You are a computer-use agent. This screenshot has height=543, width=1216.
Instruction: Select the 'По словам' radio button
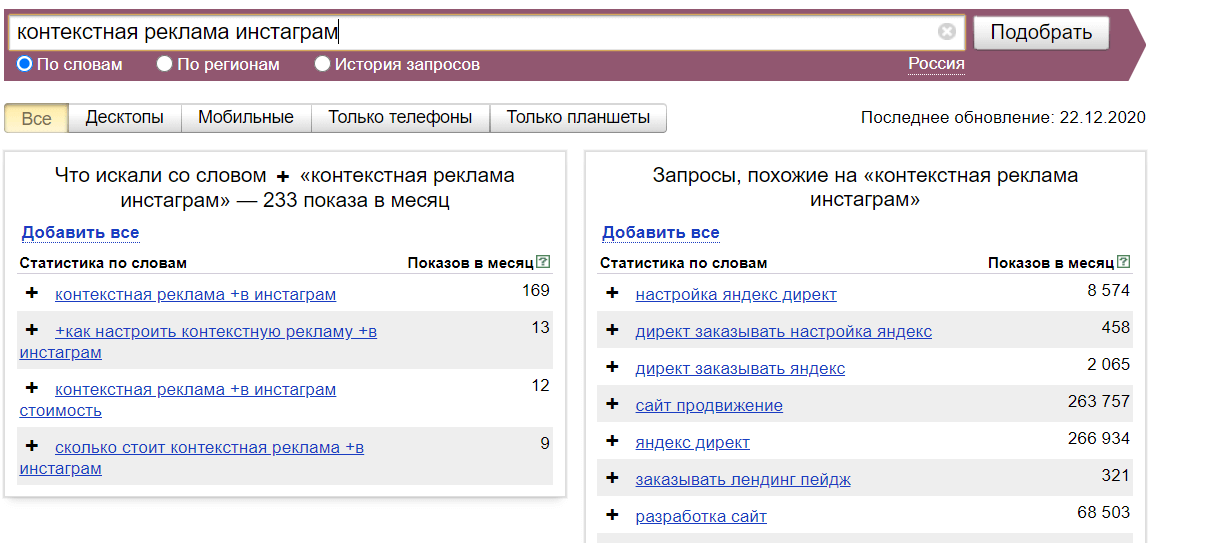pos(25,64)
